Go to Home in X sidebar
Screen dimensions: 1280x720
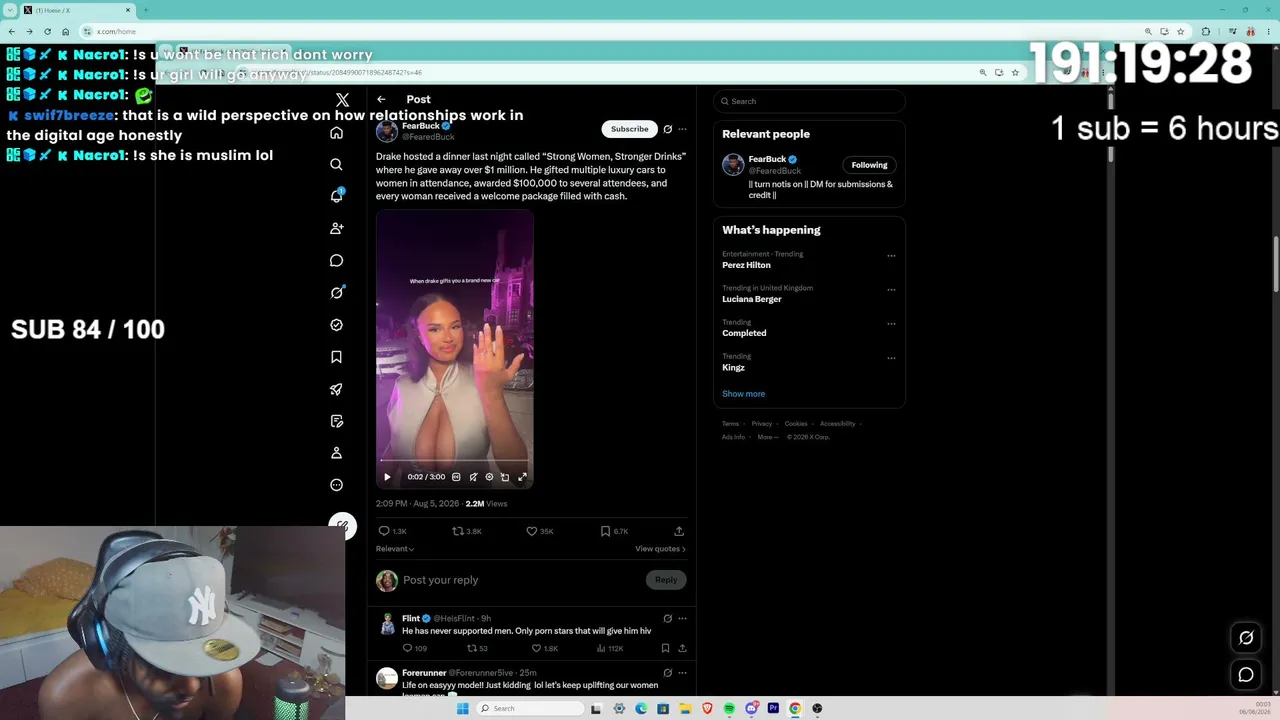point(337,133)
